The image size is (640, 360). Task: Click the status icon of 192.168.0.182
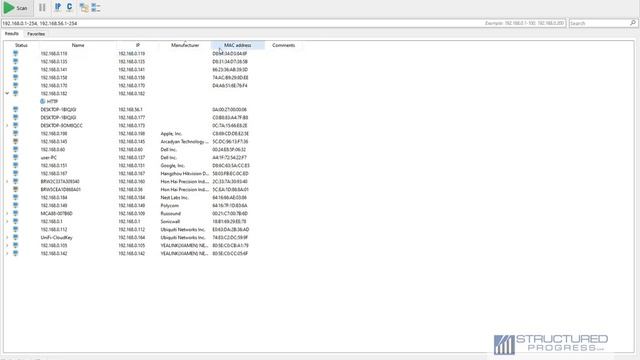point(16,93)
